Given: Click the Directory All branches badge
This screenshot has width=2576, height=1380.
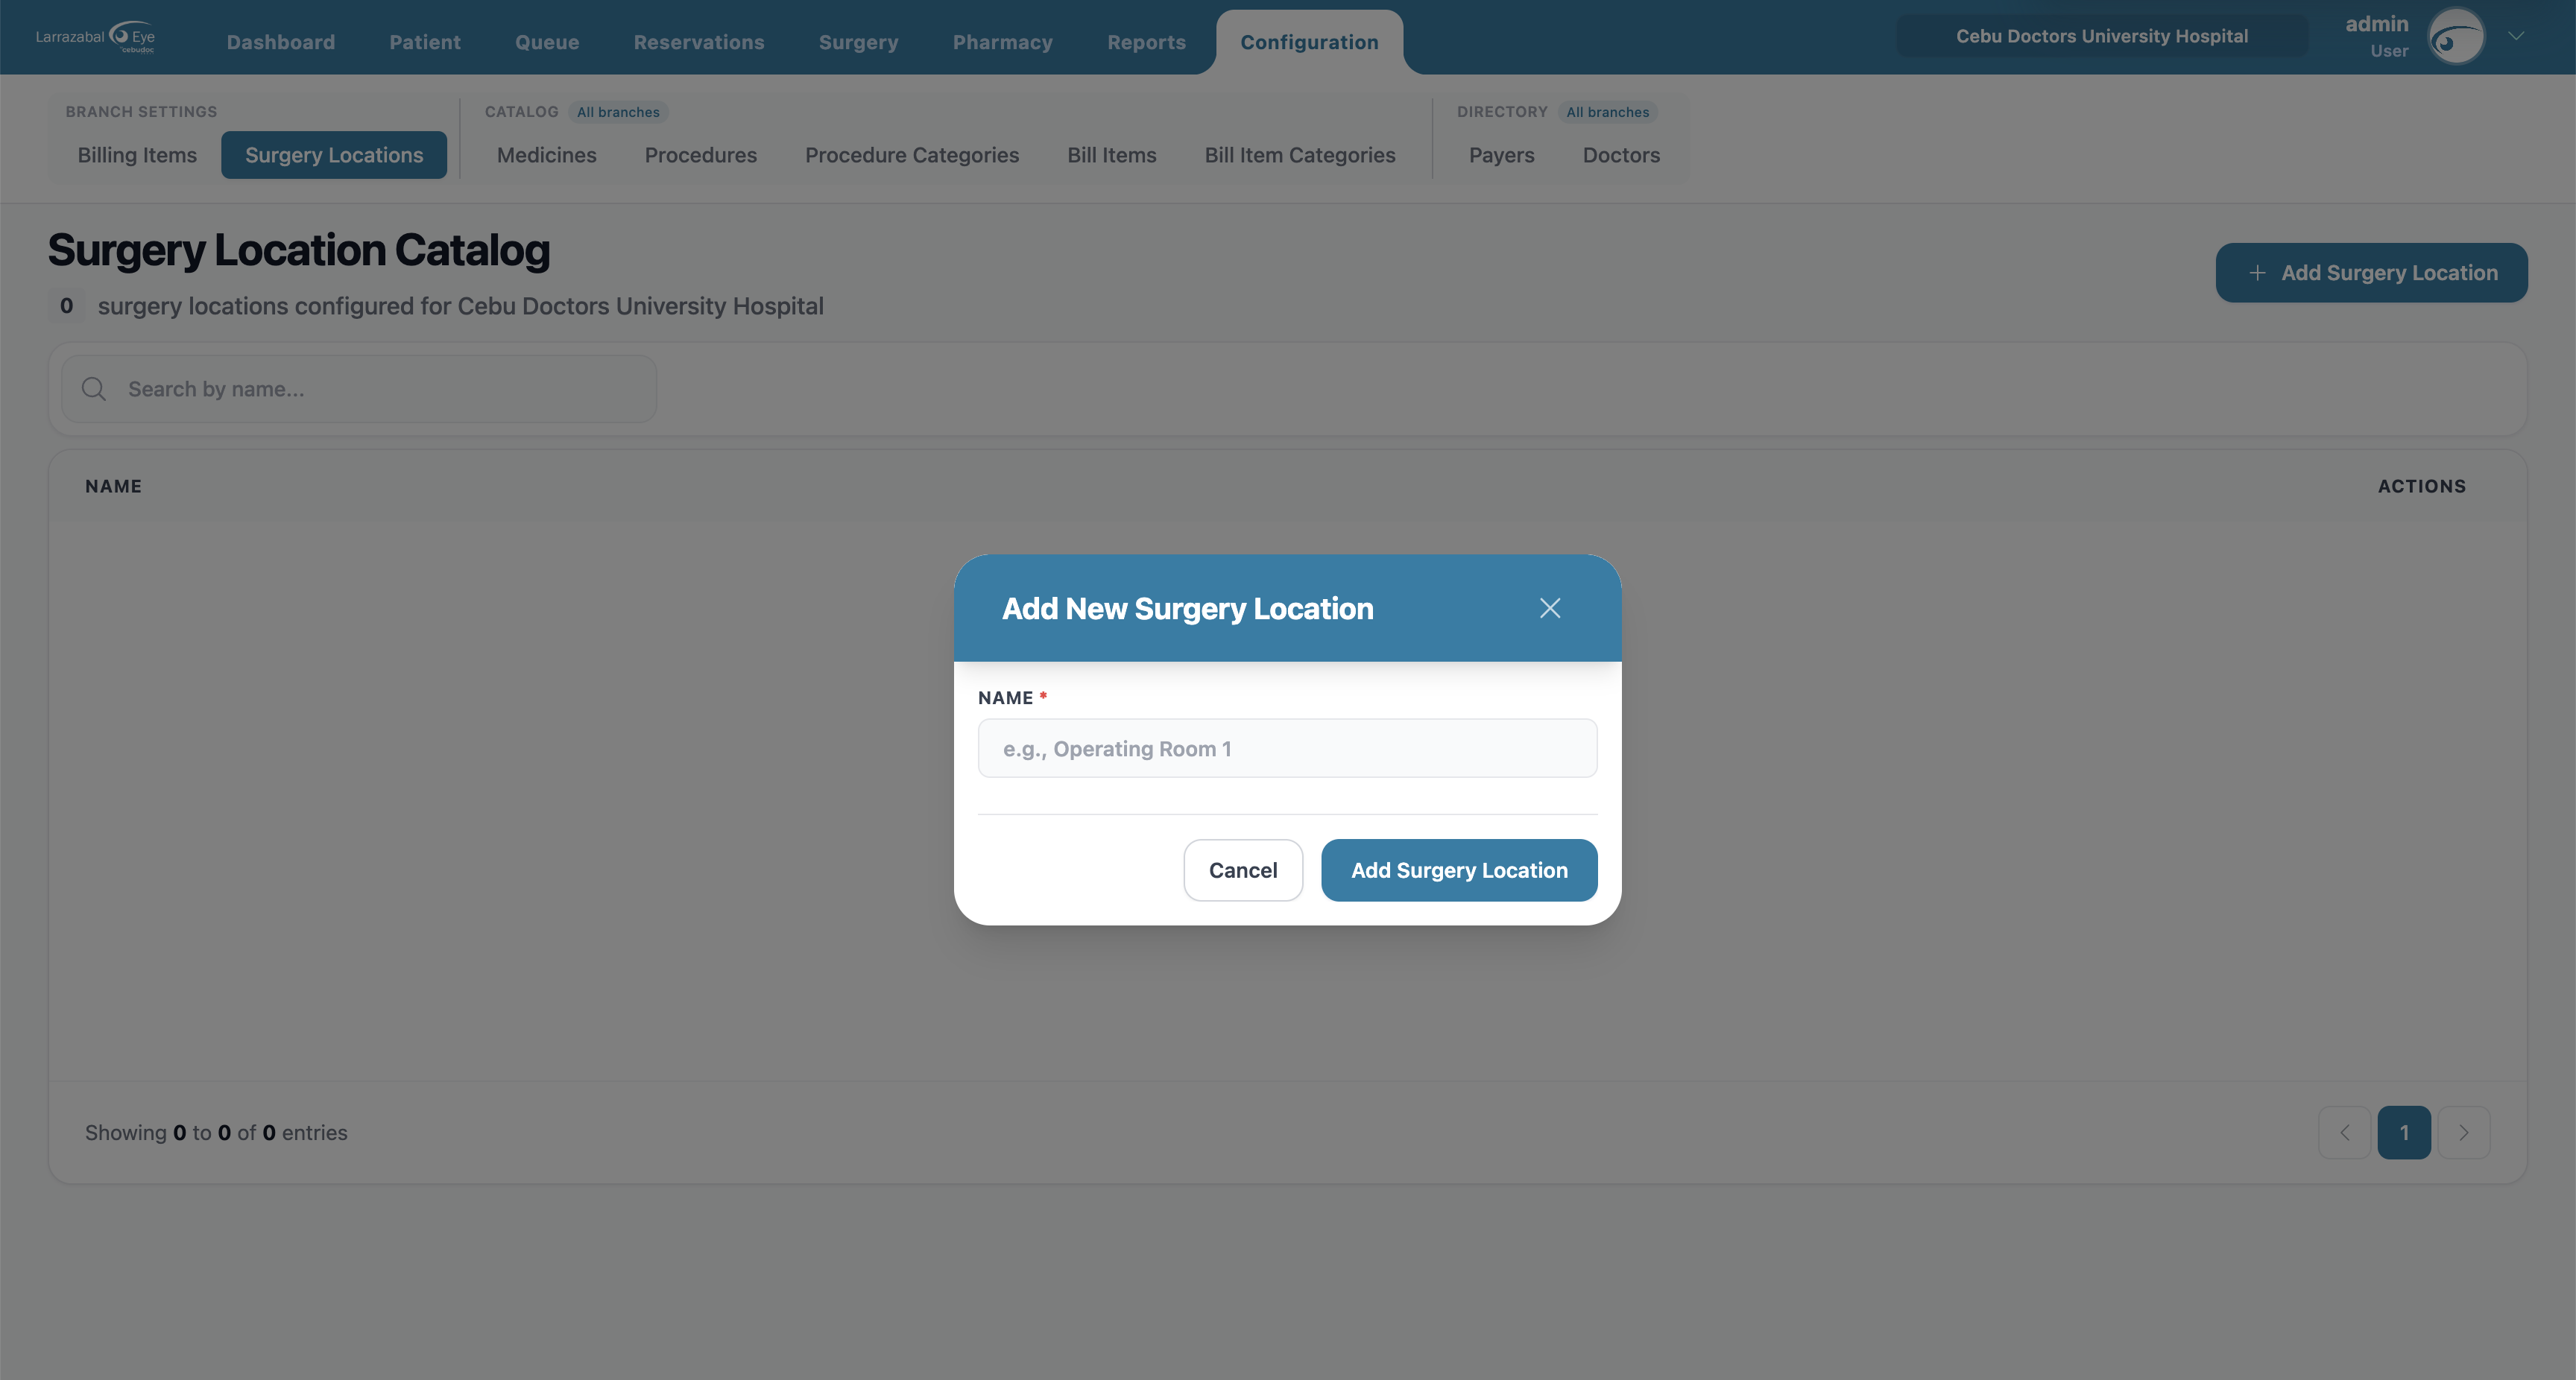Looking at the screenshot, I should [x=1607, y=112].
